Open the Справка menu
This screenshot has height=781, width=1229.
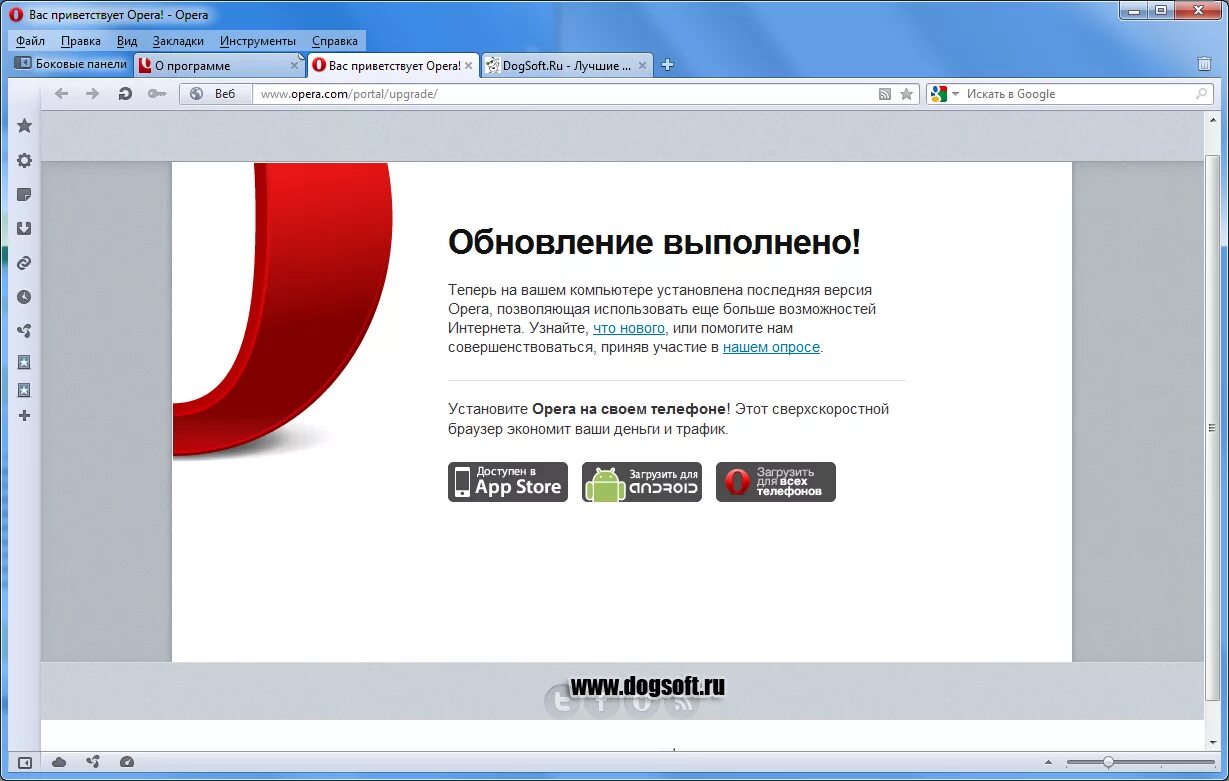tap(335, 41)
